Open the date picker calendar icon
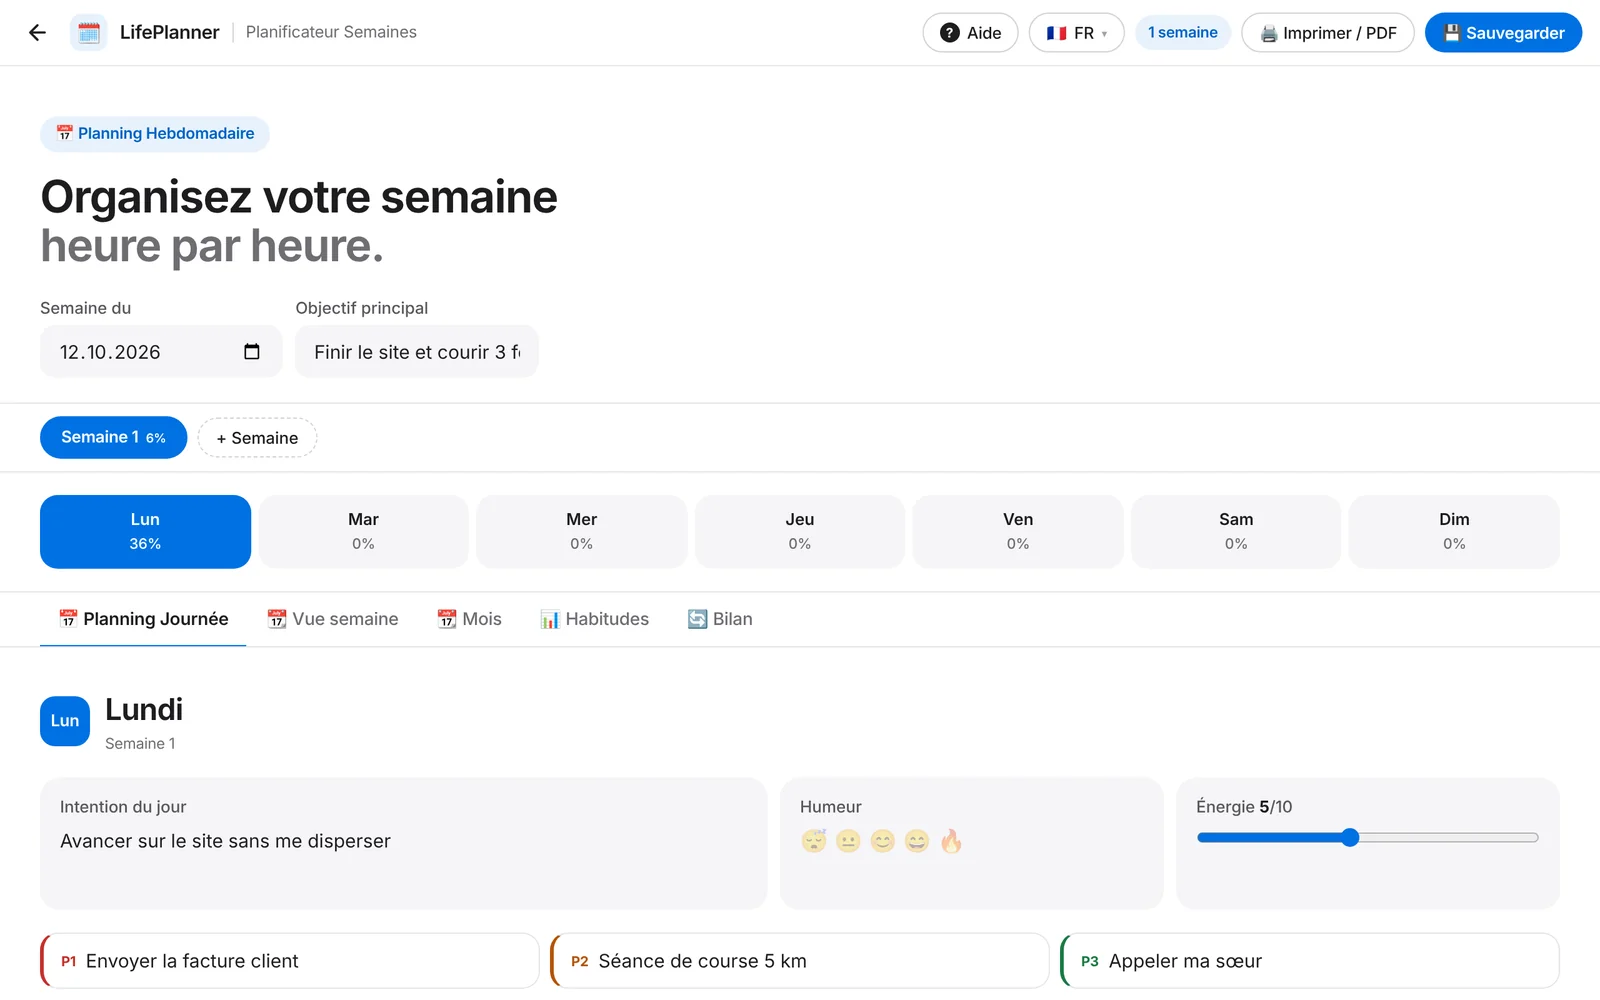1600x1000 pixels. click(x=252, y=352)
